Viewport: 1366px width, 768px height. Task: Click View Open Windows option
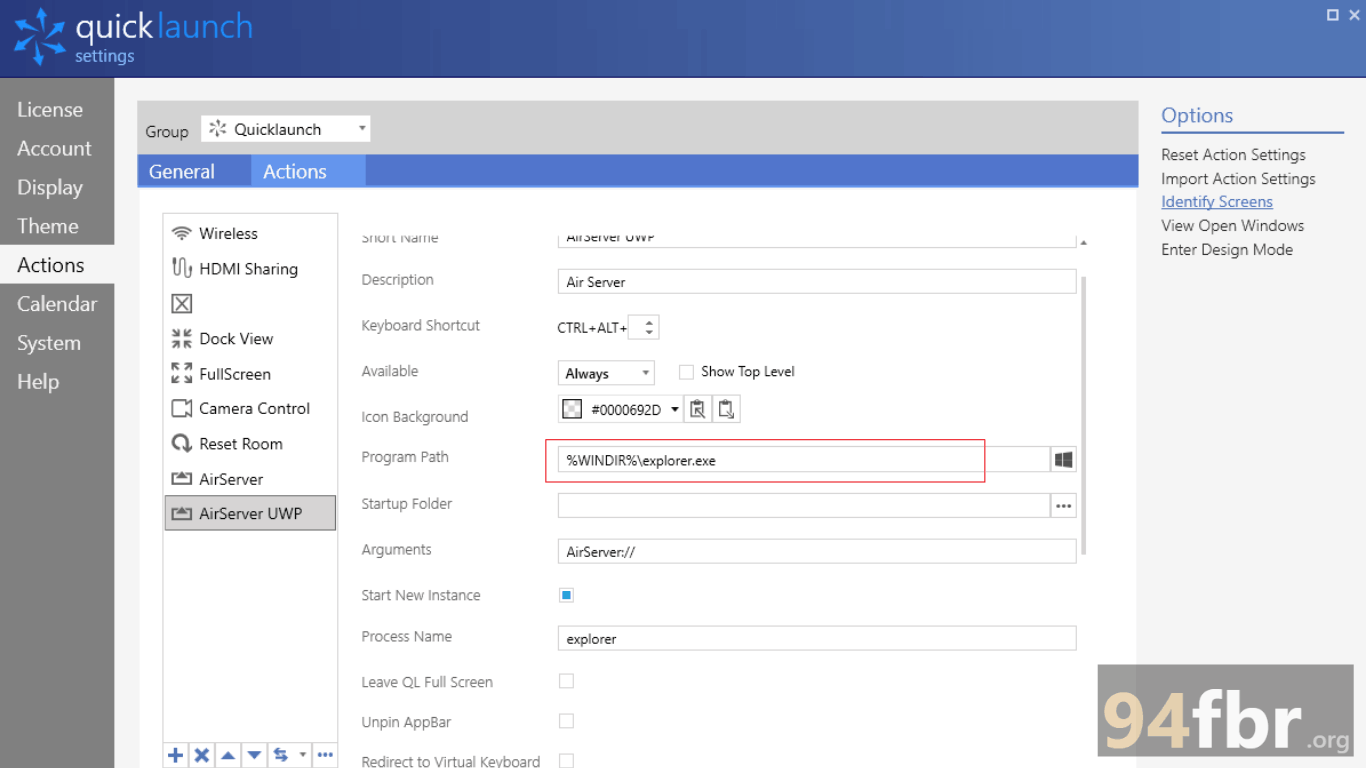(1232, 226)
